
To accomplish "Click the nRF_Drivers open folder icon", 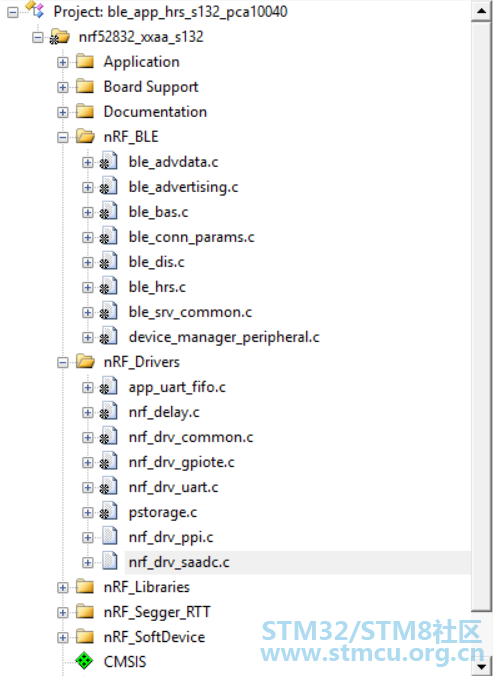I will [85, 362].
